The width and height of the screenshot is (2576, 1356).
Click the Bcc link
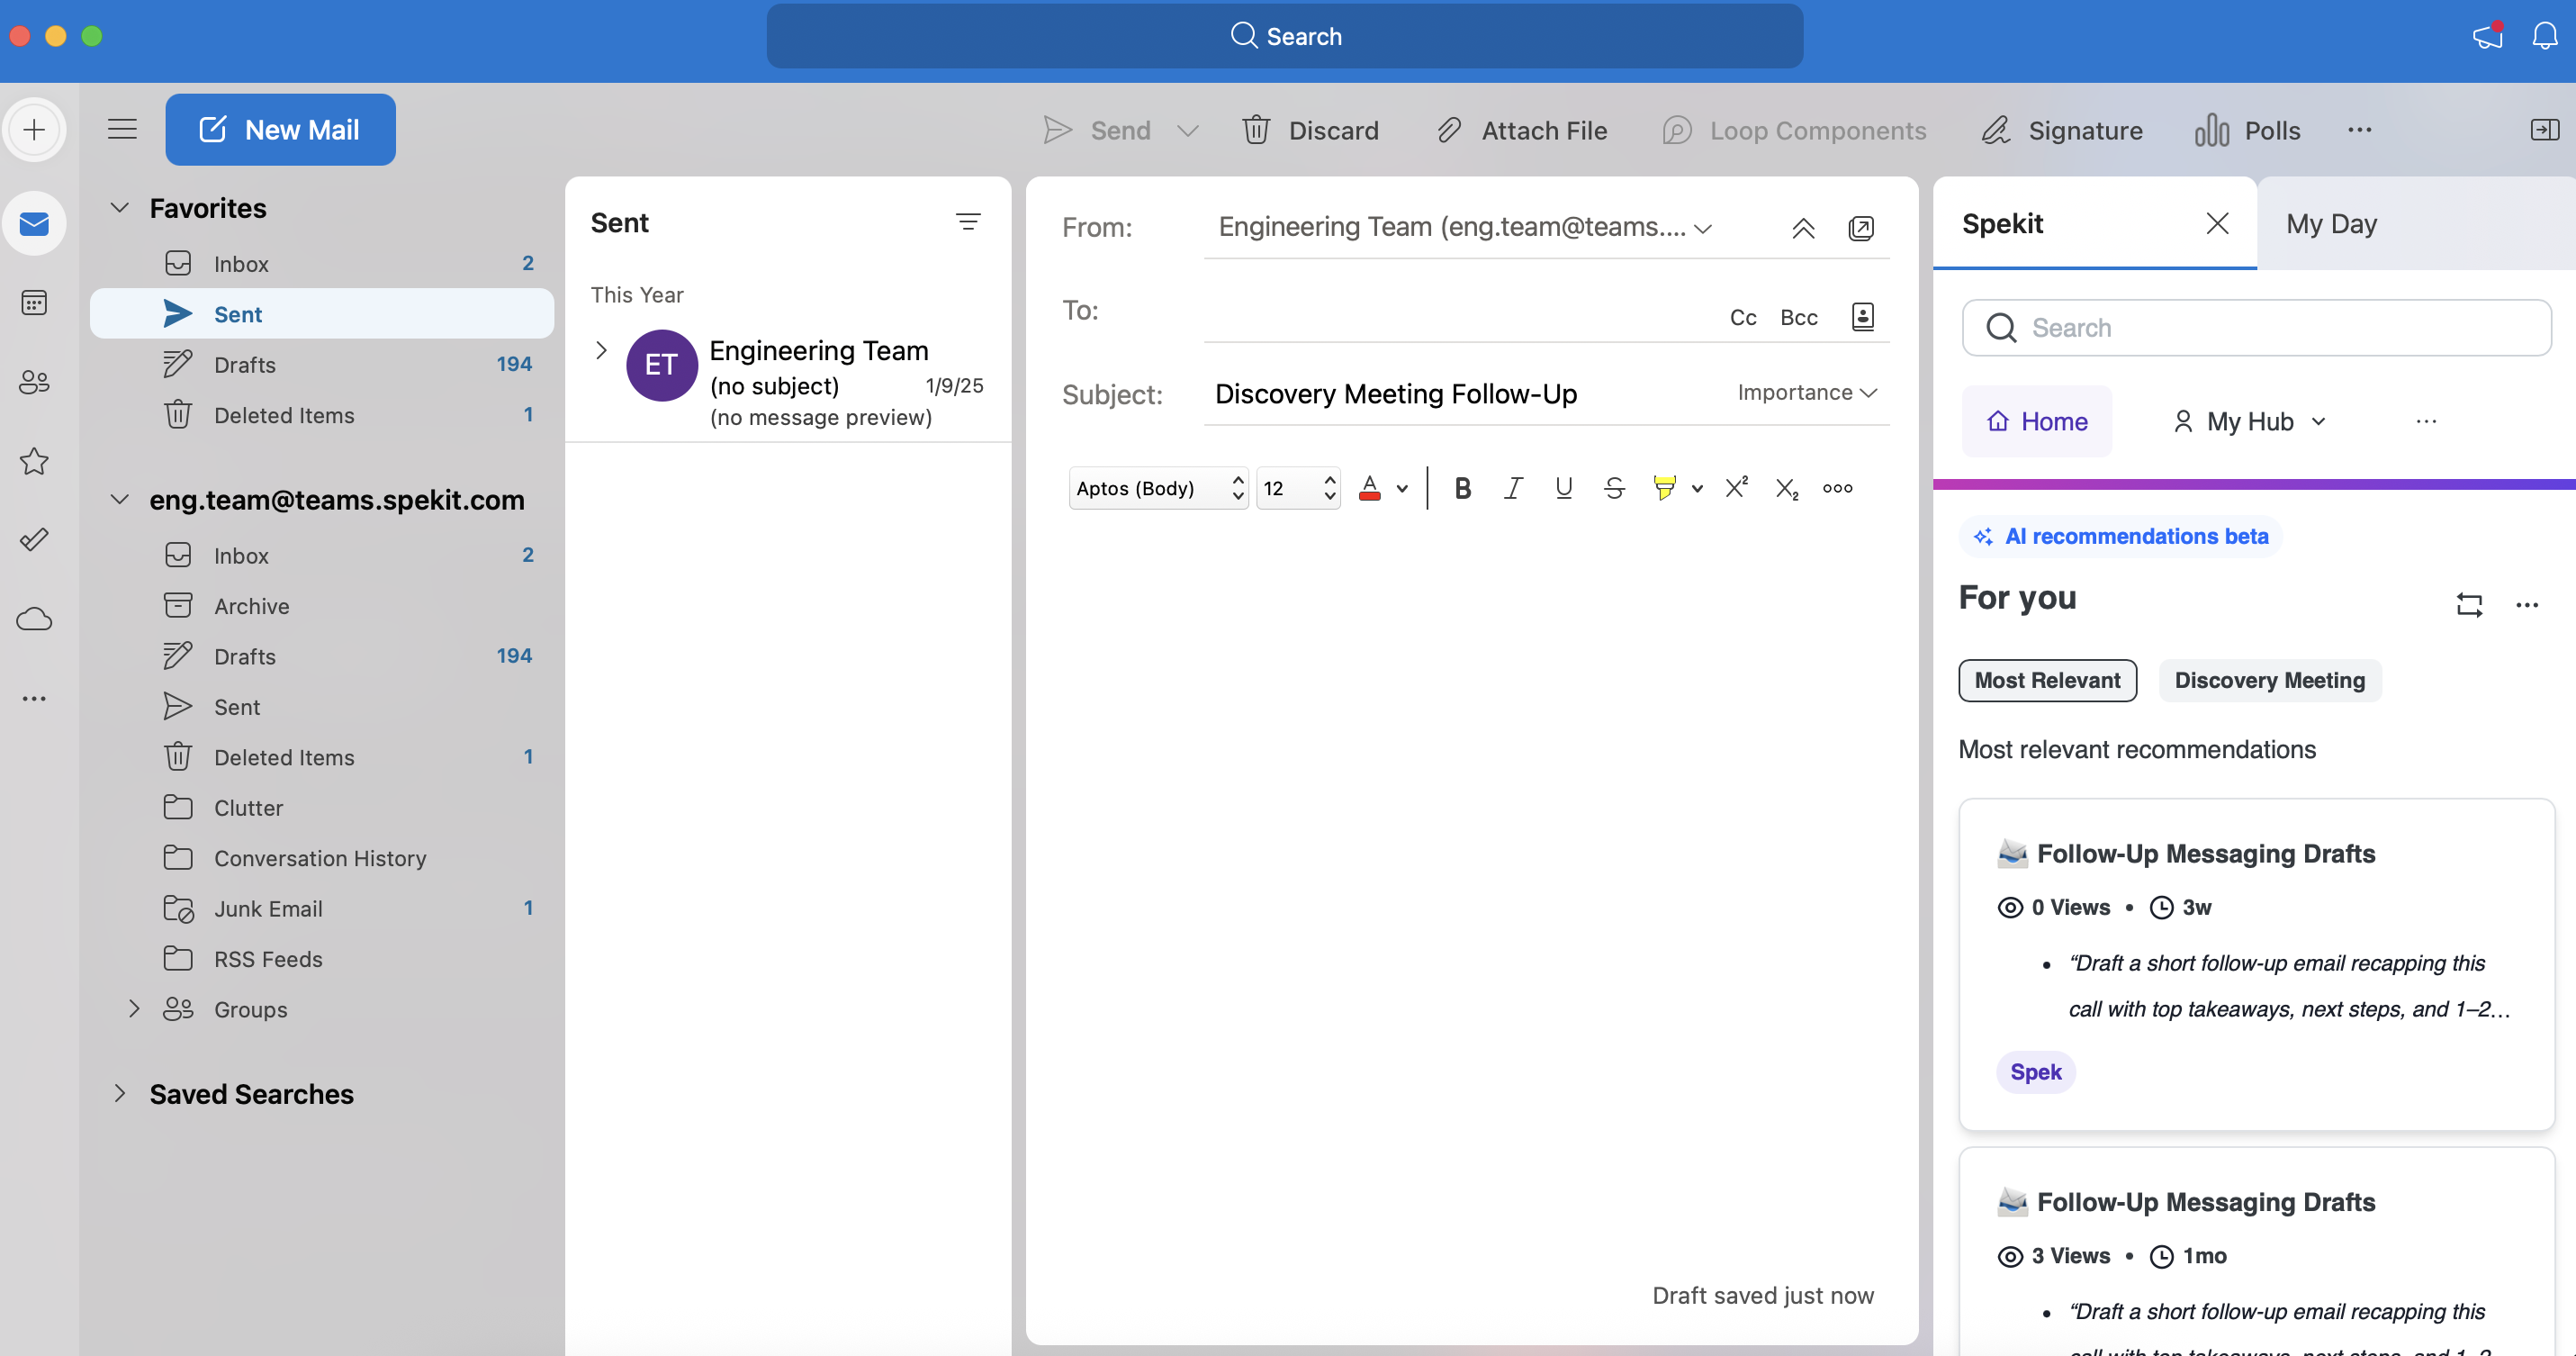(1798, 317)
